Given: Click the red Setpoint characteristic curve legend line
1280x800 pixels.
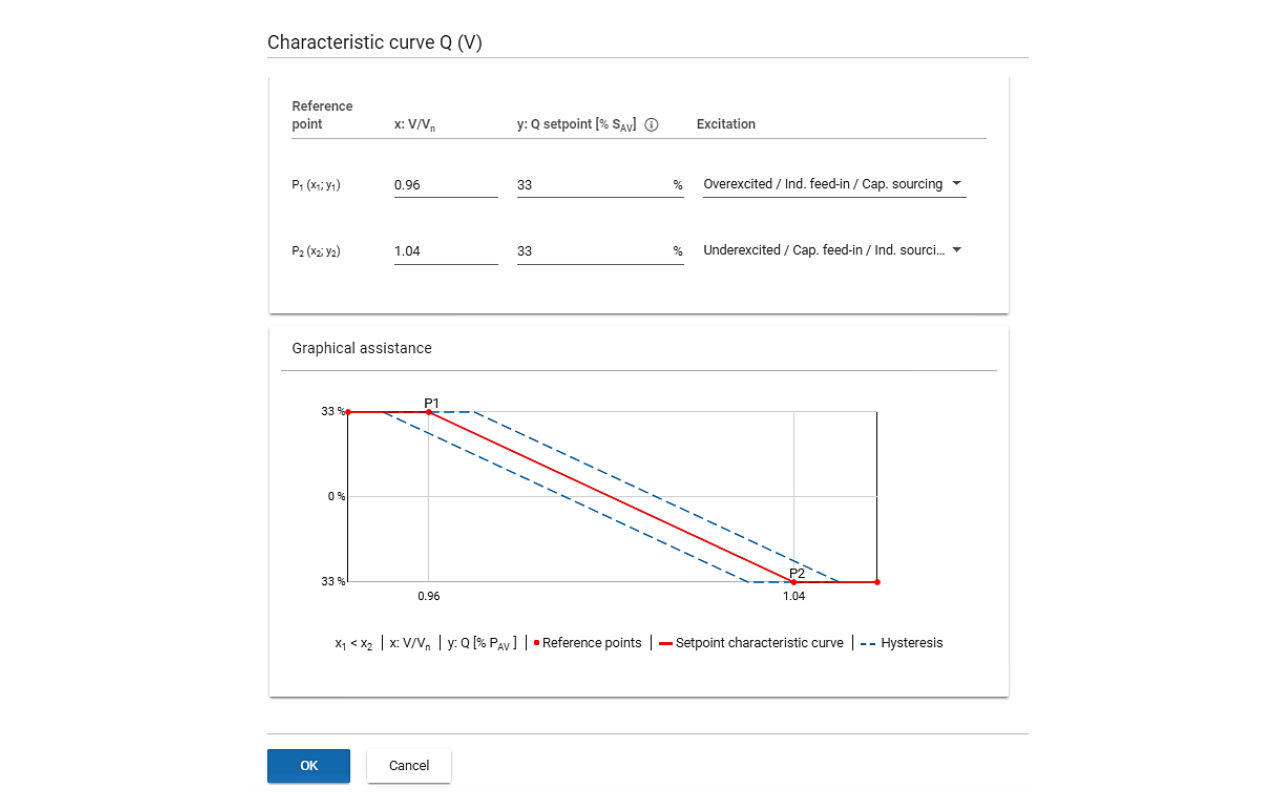Looking at the screenshot, I should pyautogui.click(x=665, y=644).
